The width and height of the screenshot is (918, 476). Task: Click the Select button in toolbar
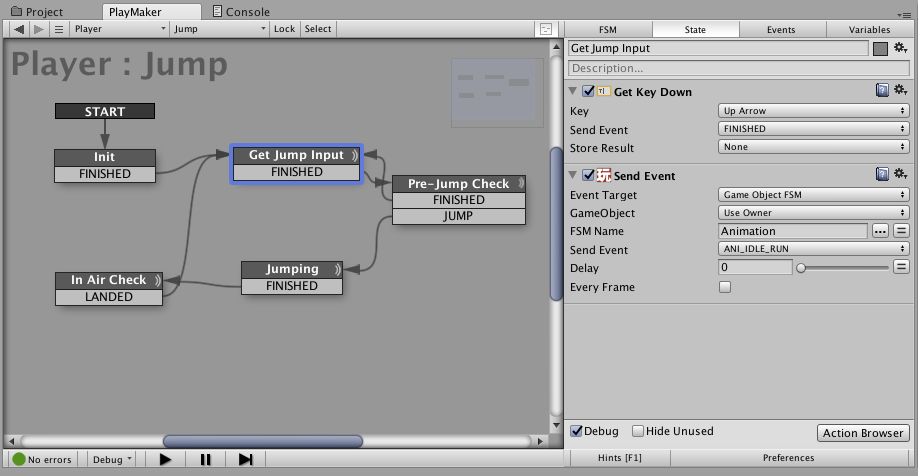pyautogui.click(x=318, y=29)
